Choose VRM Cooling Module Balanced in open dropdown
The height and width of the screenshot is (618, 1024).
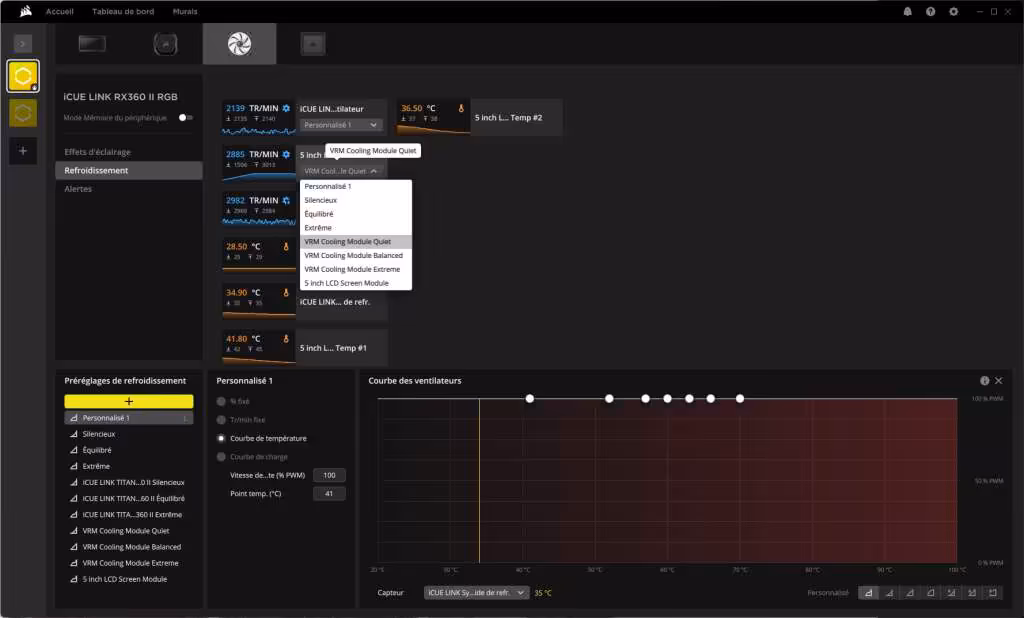pos(356,255)
